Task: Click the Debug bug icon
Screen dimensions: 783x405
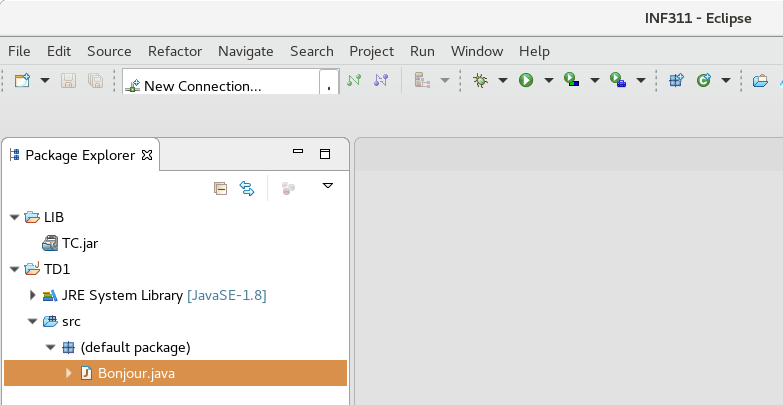Action: (x=480, y=80)
